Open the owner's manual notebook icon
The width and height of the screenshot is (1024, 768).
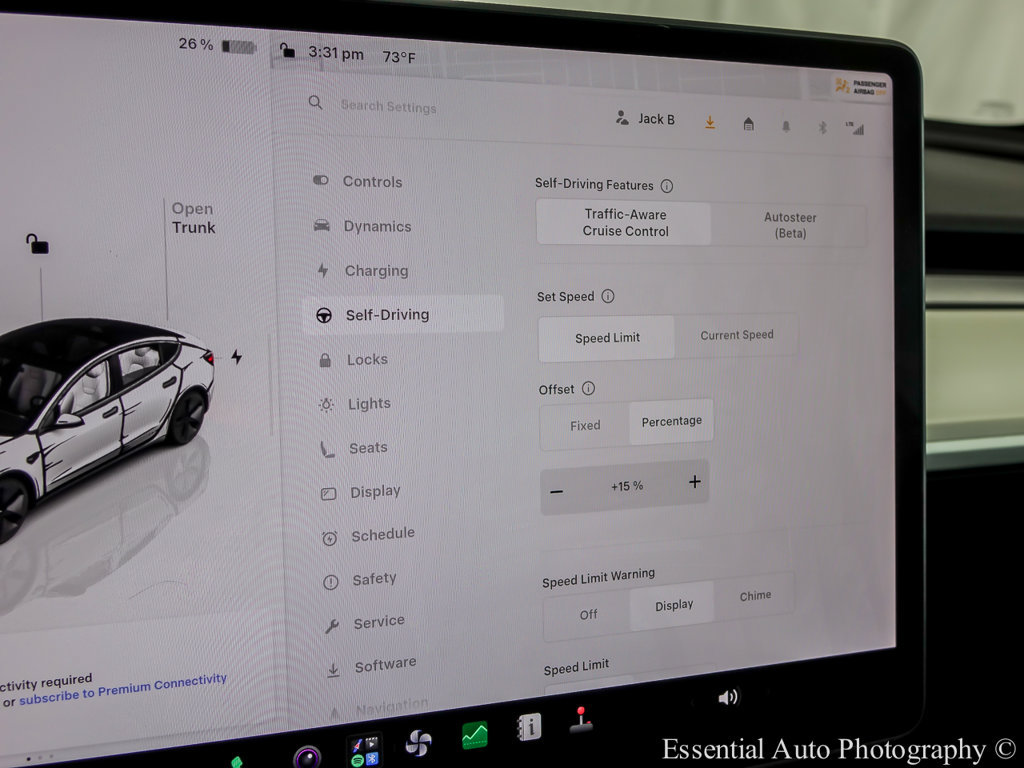click(529, 726)
